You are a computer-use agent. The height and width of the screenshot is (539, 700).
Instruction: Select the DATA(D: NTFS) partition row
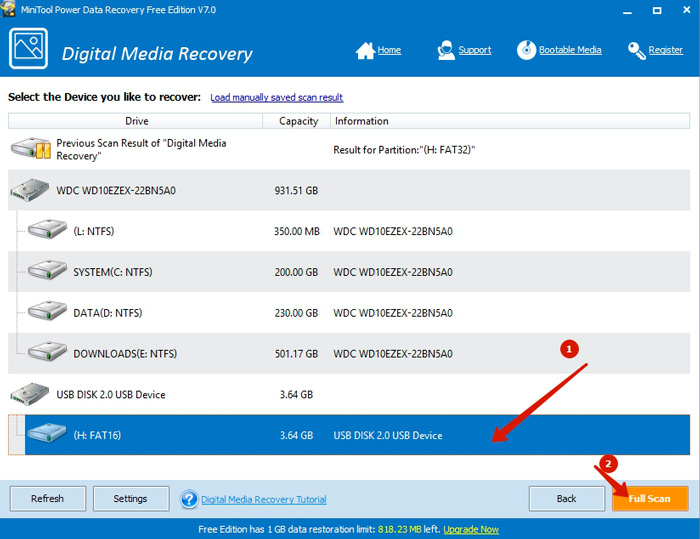349,313
